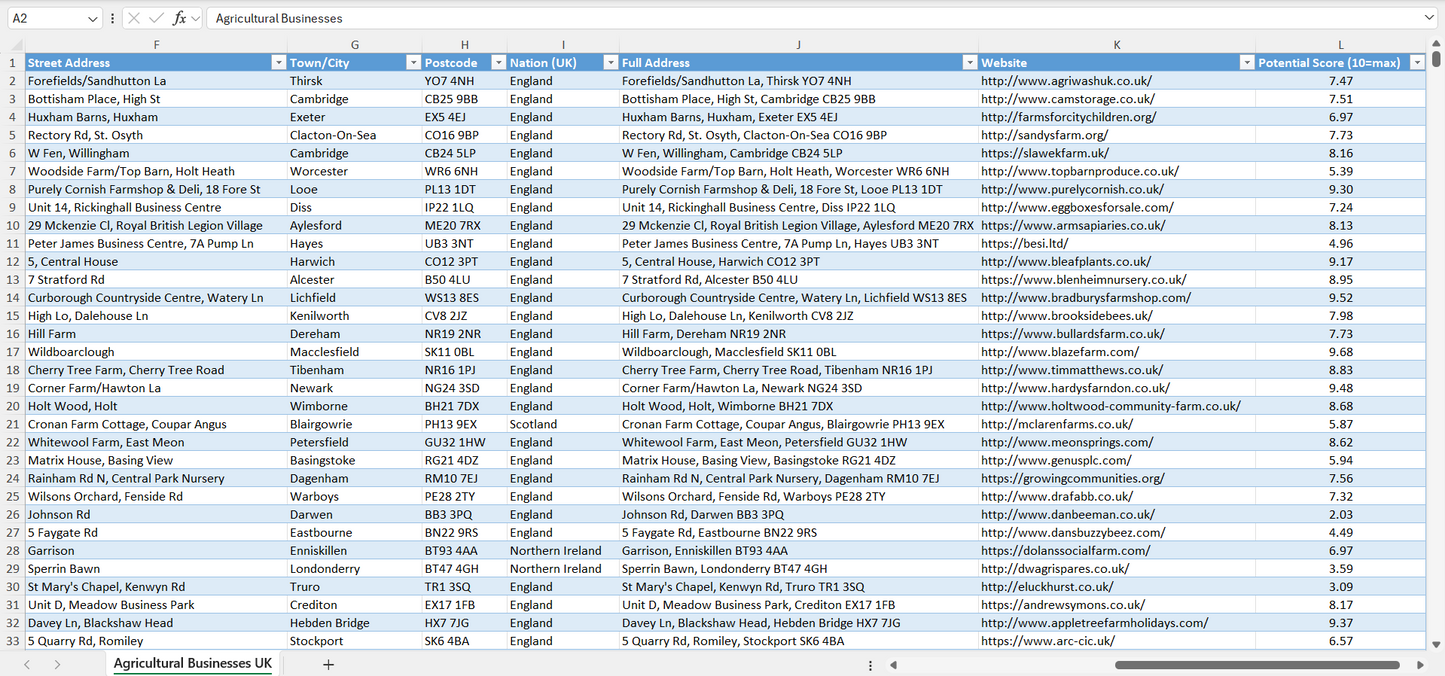Click the ellipsis near the horizontal scrollbar

tap(869, 664)
